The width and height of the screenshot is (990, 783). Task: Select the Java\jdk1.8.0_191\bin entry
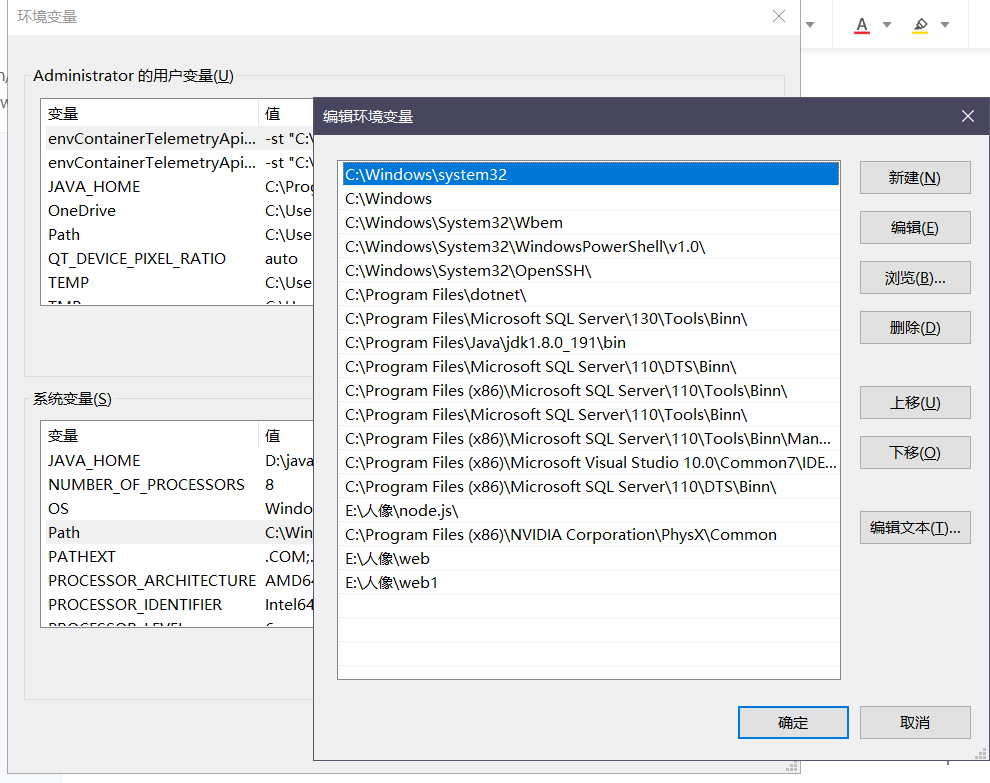[x=590, y=342]
